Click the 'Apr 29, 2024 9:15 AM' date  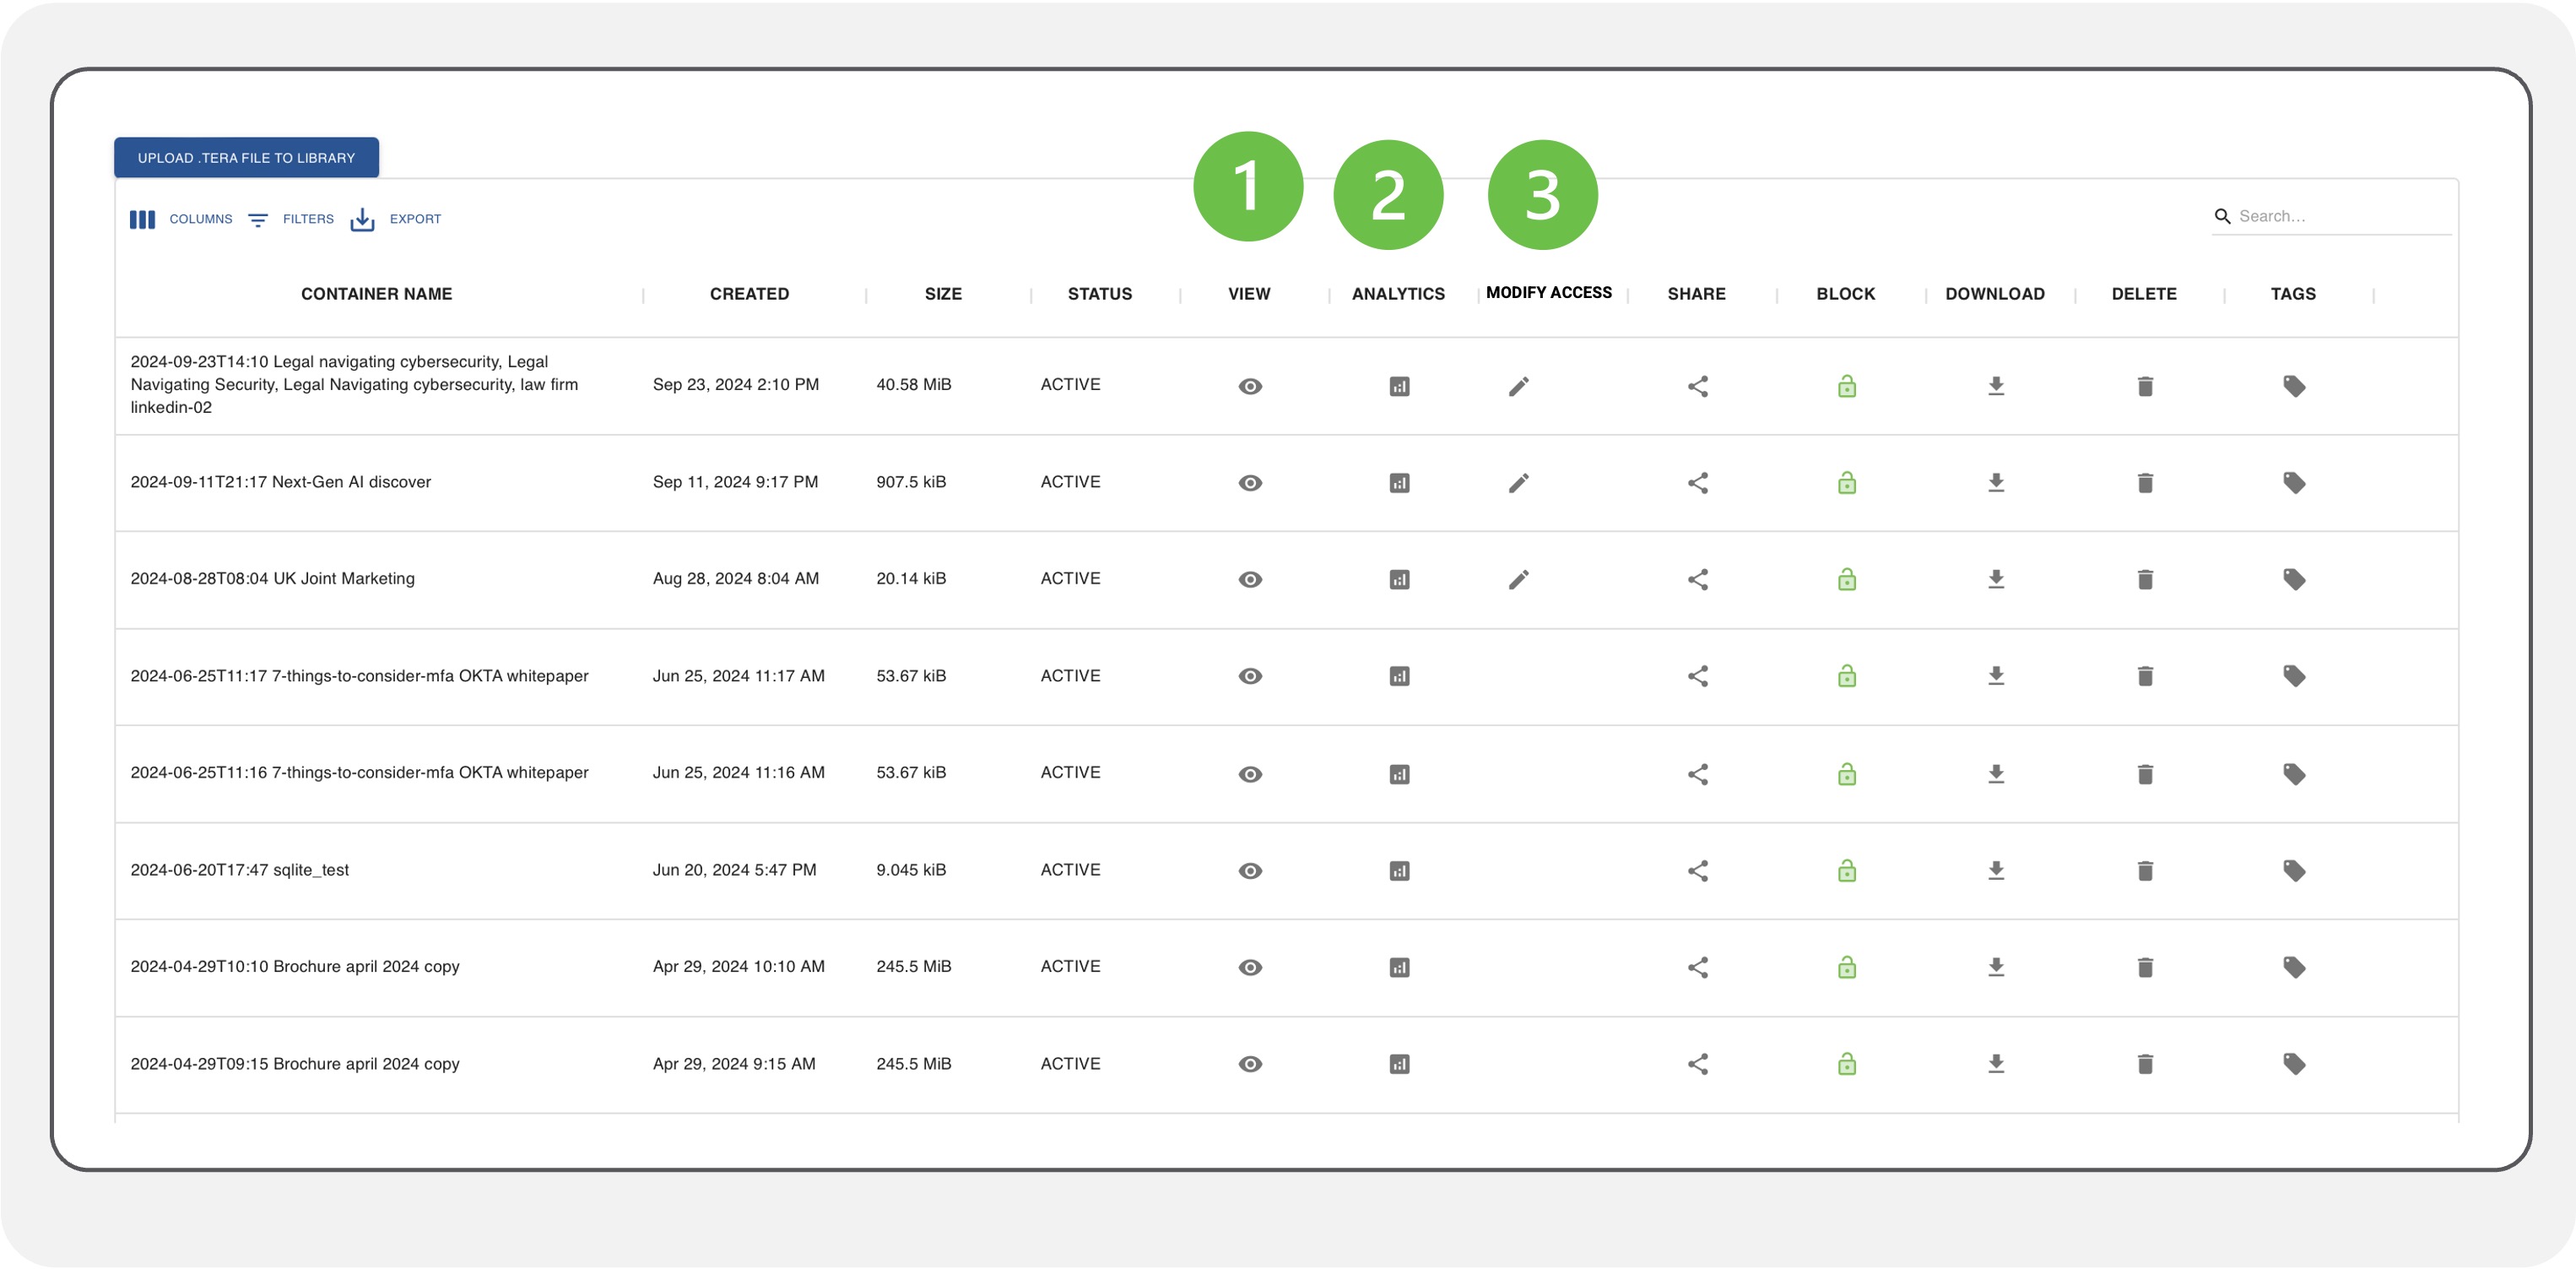pos(734,1064)
